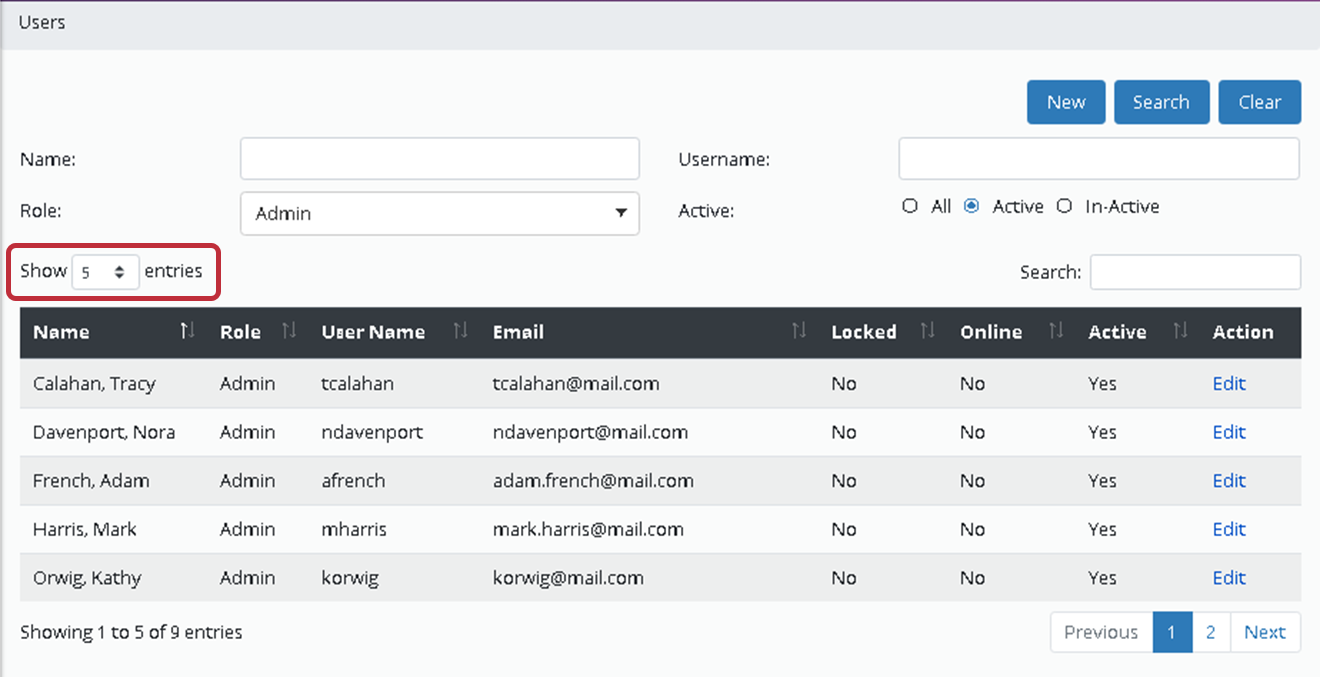
Task: Select the In-Active radio button
Action: [1064, 206]
